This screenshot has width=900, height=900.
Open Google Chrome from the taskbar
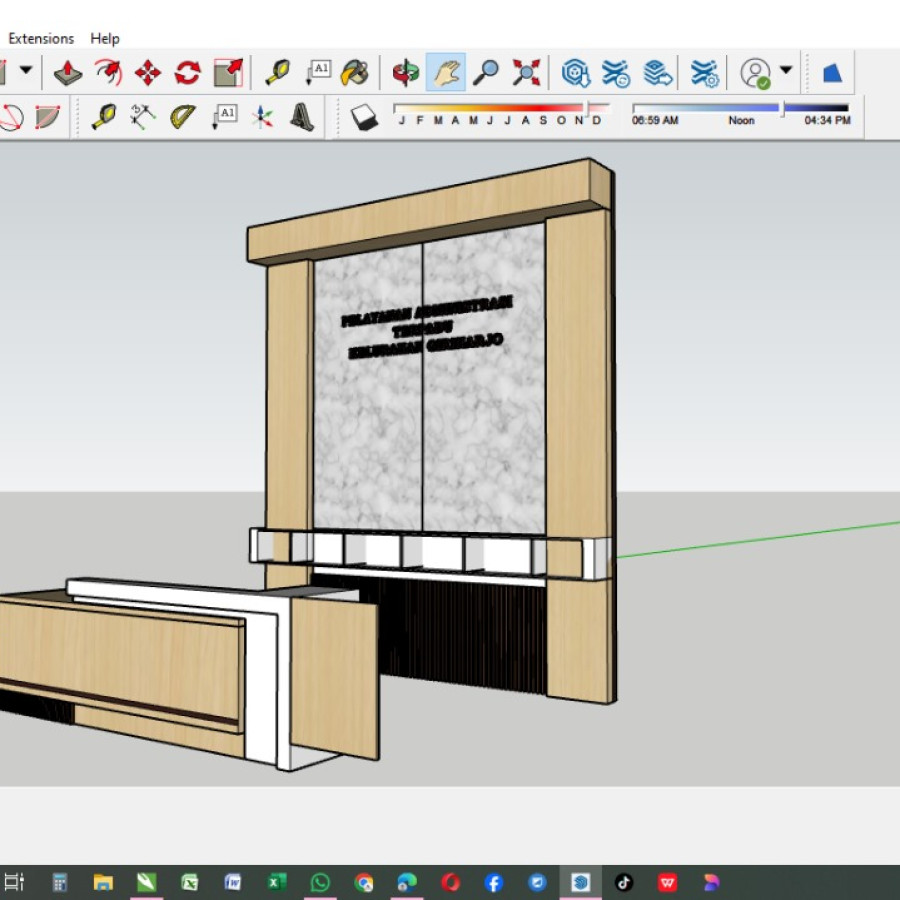click(x=363, y=882)
